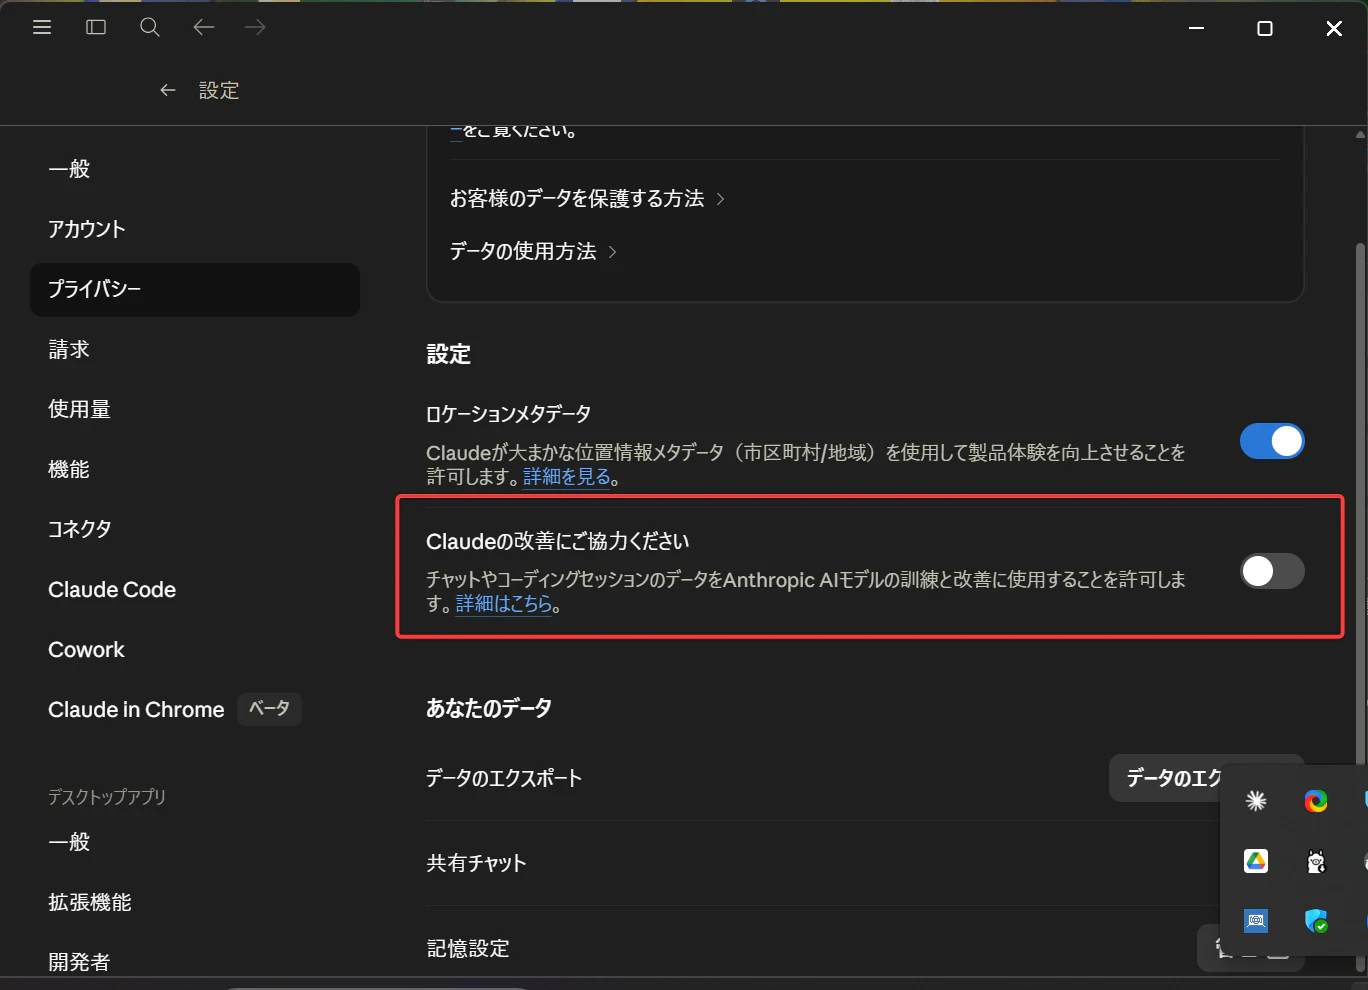Screen dimensions: 1368x990
Task: Open the hamburger menu in the title bar
Action: click(x=42, y=28)
